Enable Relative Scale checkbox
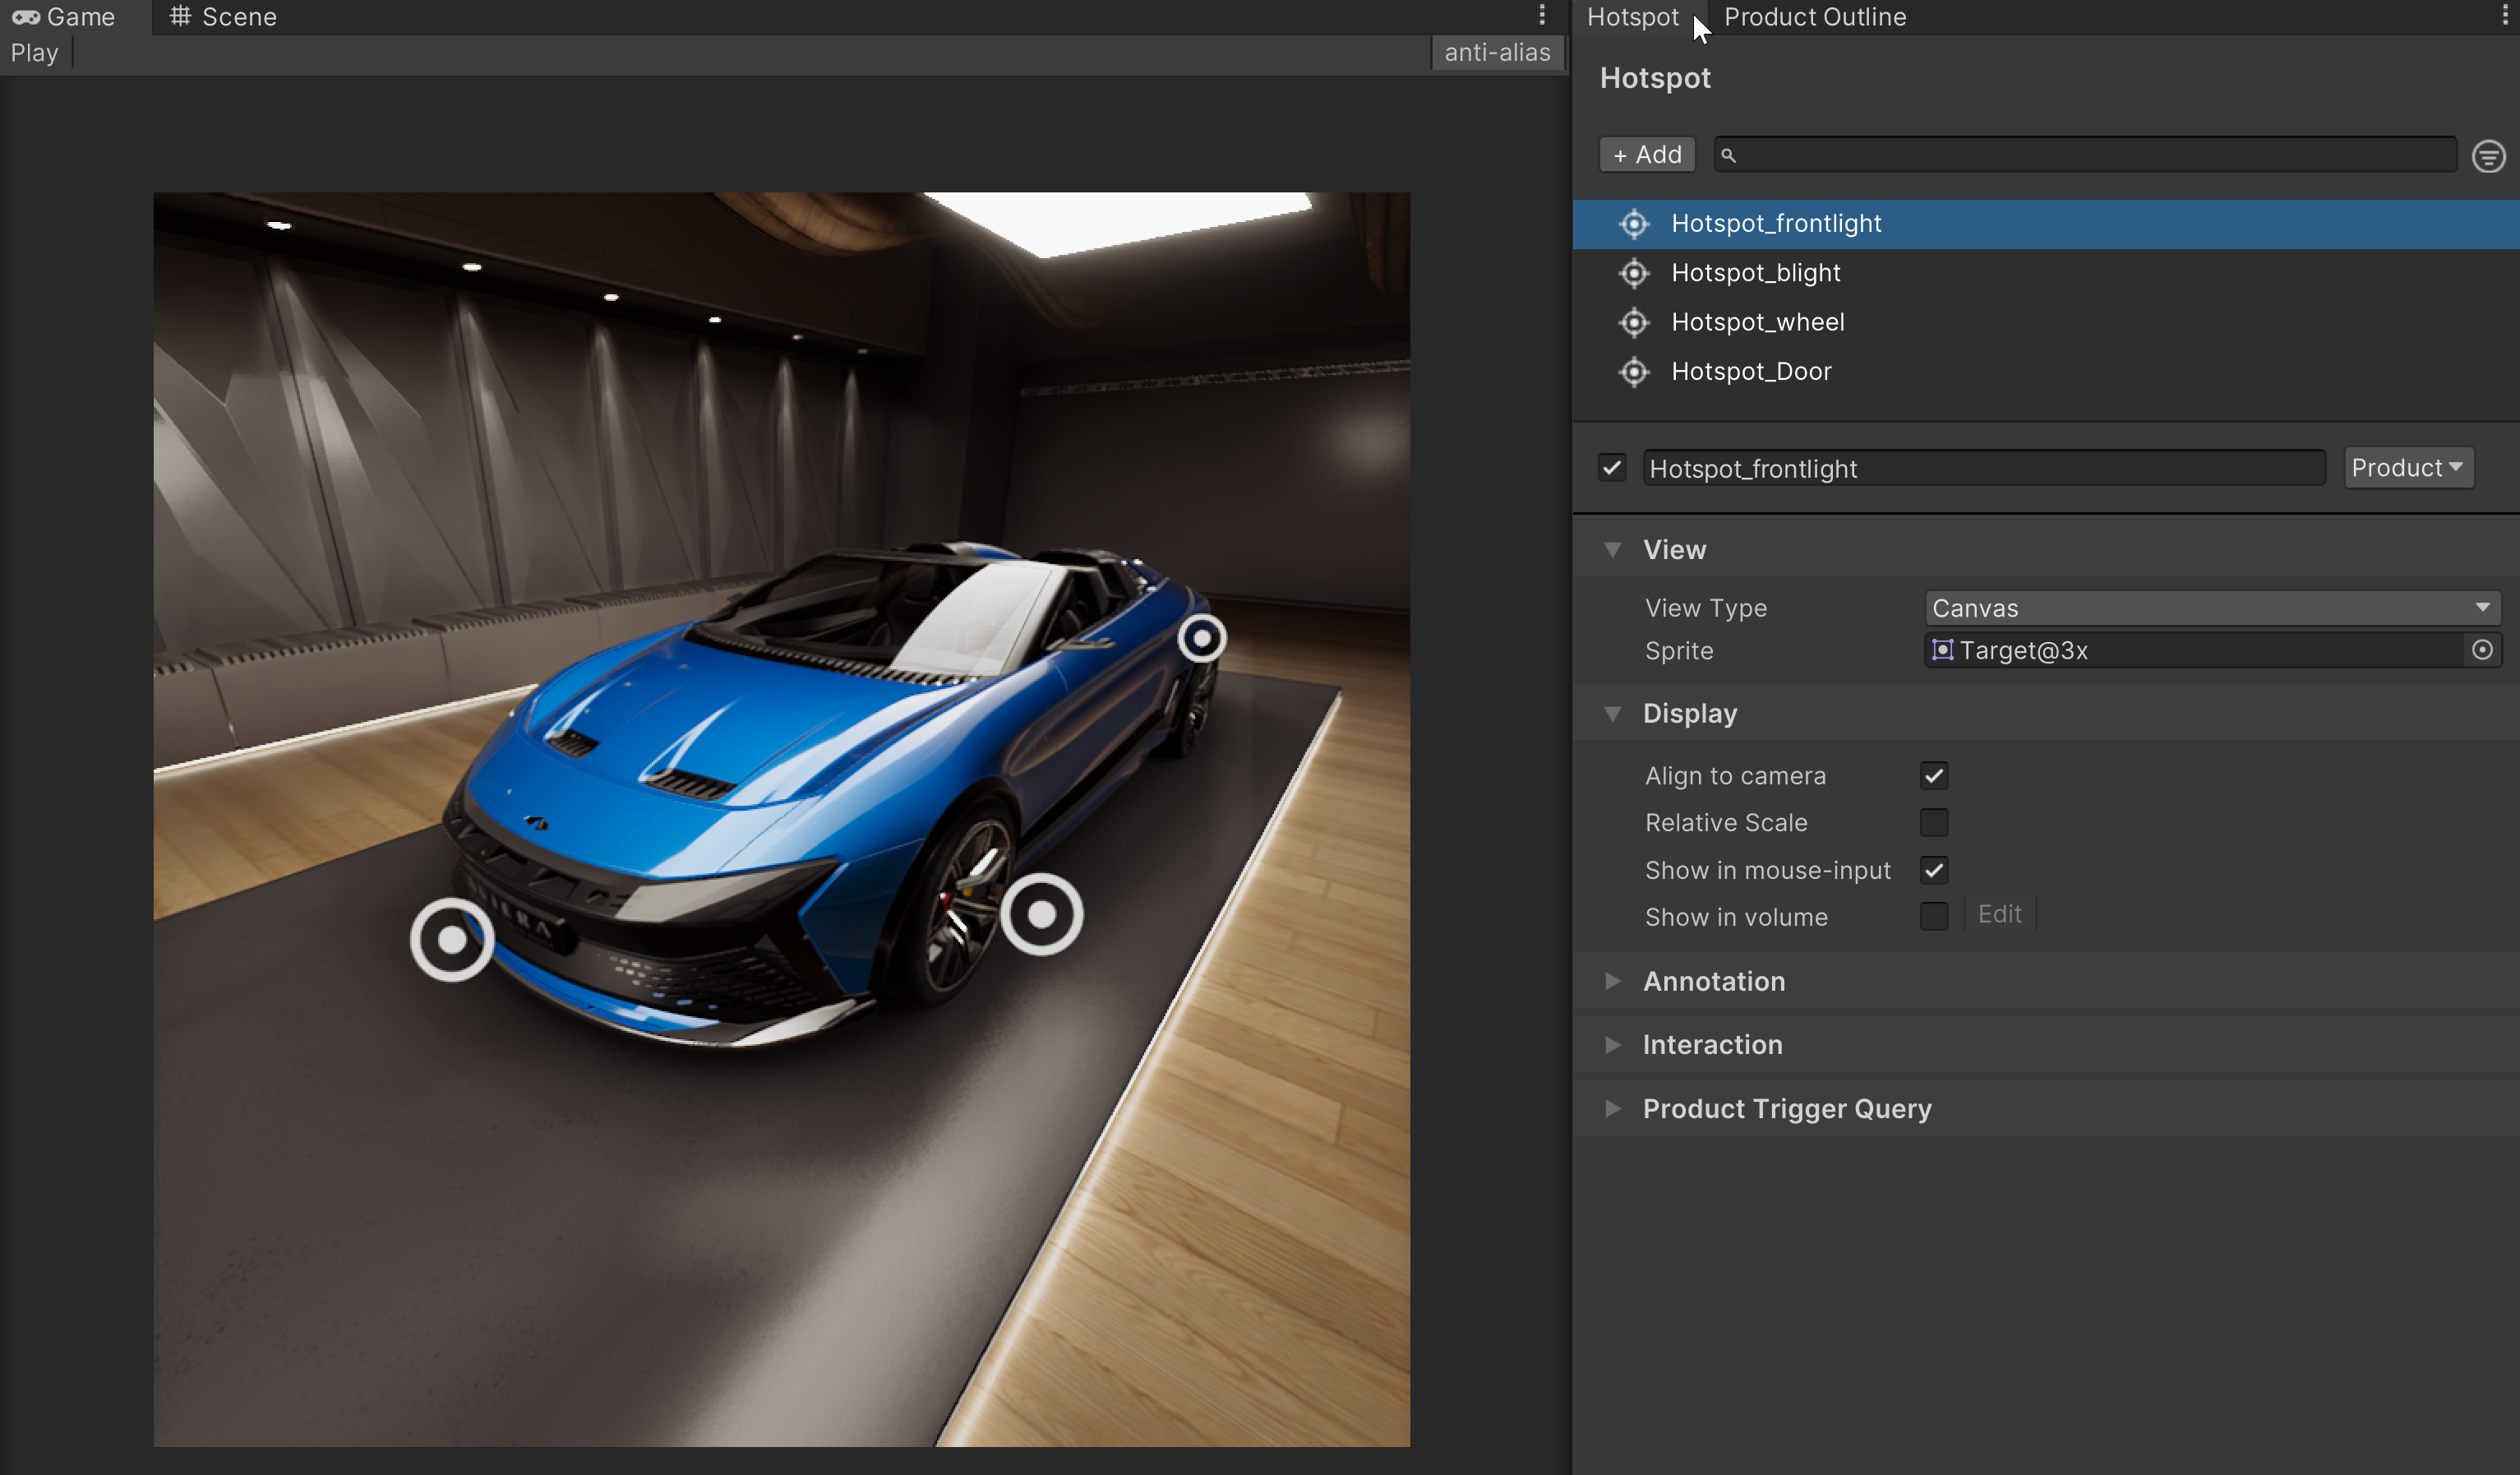Viewport: 2520px width, 1475px height. [x=1934, y=822]
